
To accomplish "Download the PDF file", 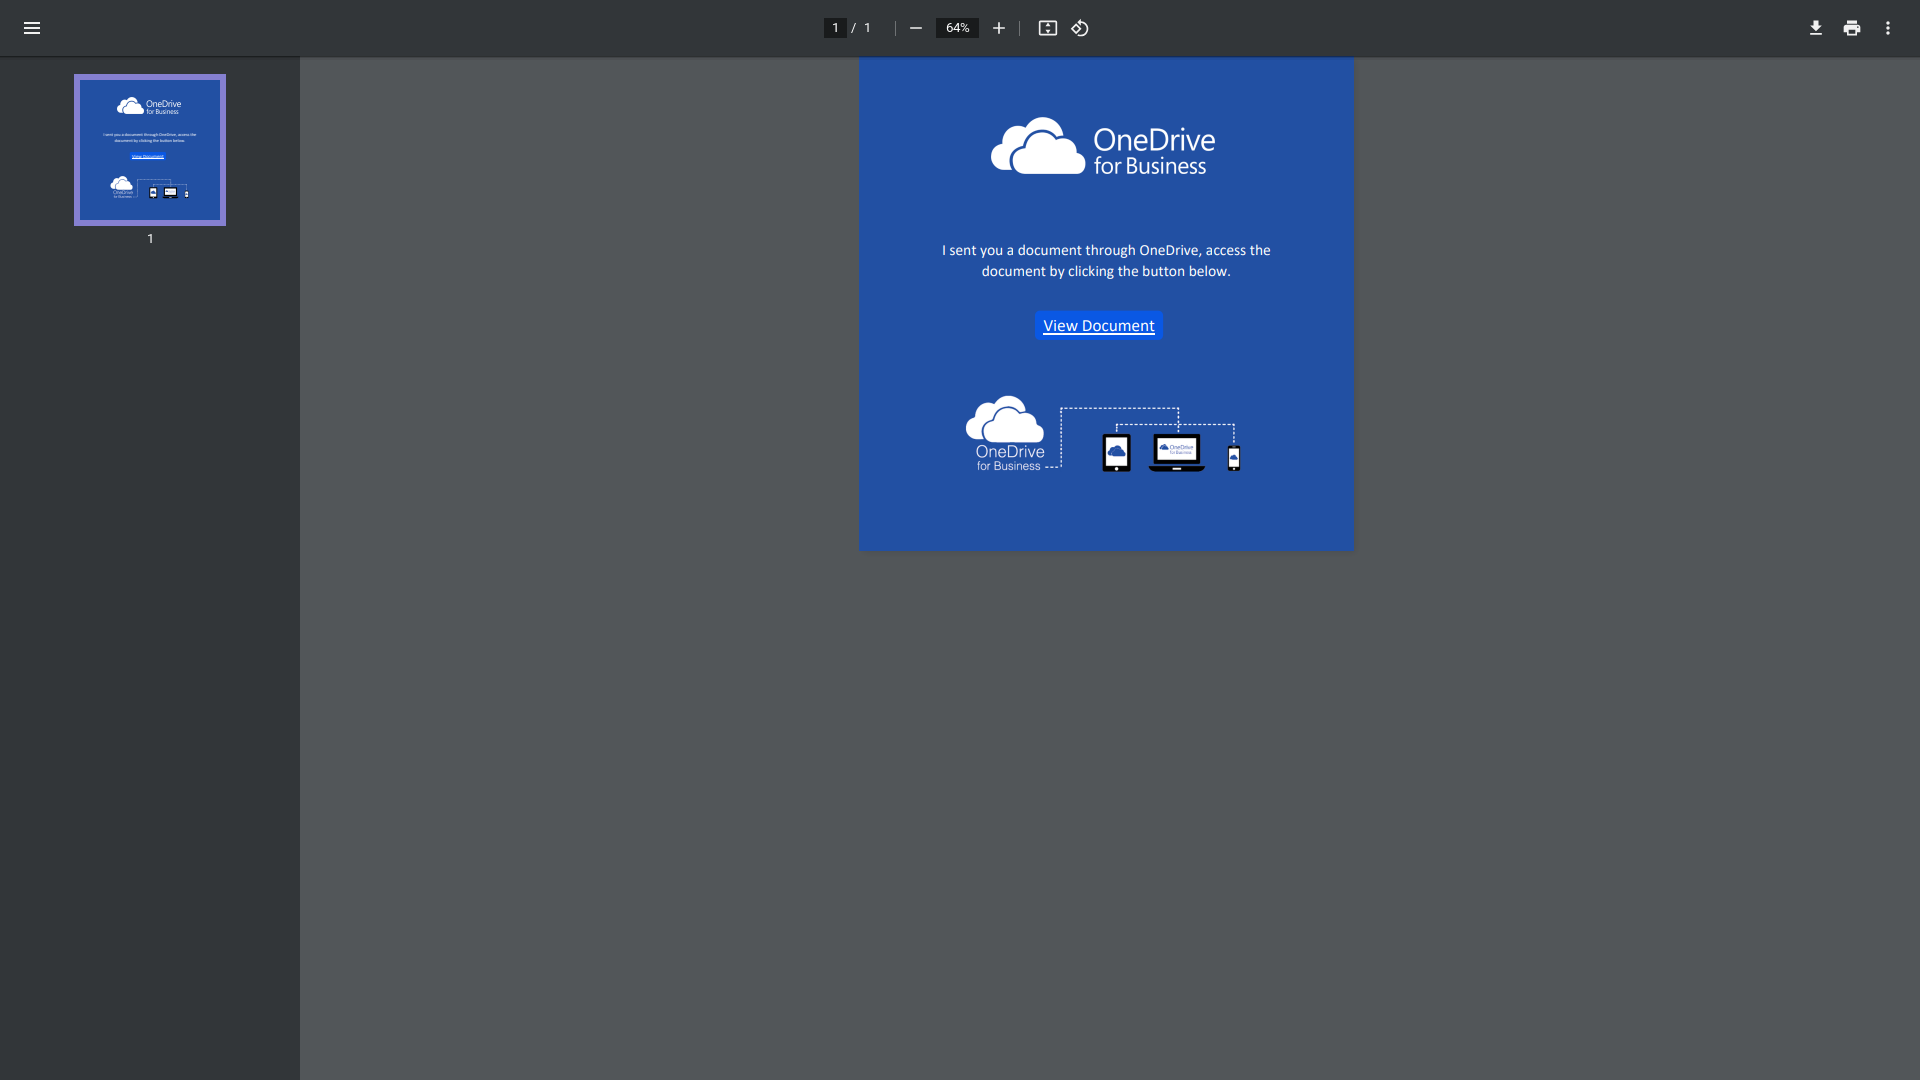I will coord(1816,28).
